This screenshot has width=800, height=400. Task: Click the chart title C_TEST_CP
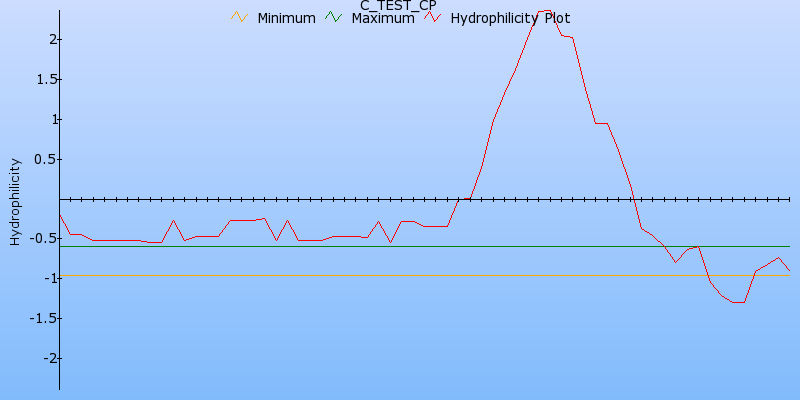pos(398,5)
